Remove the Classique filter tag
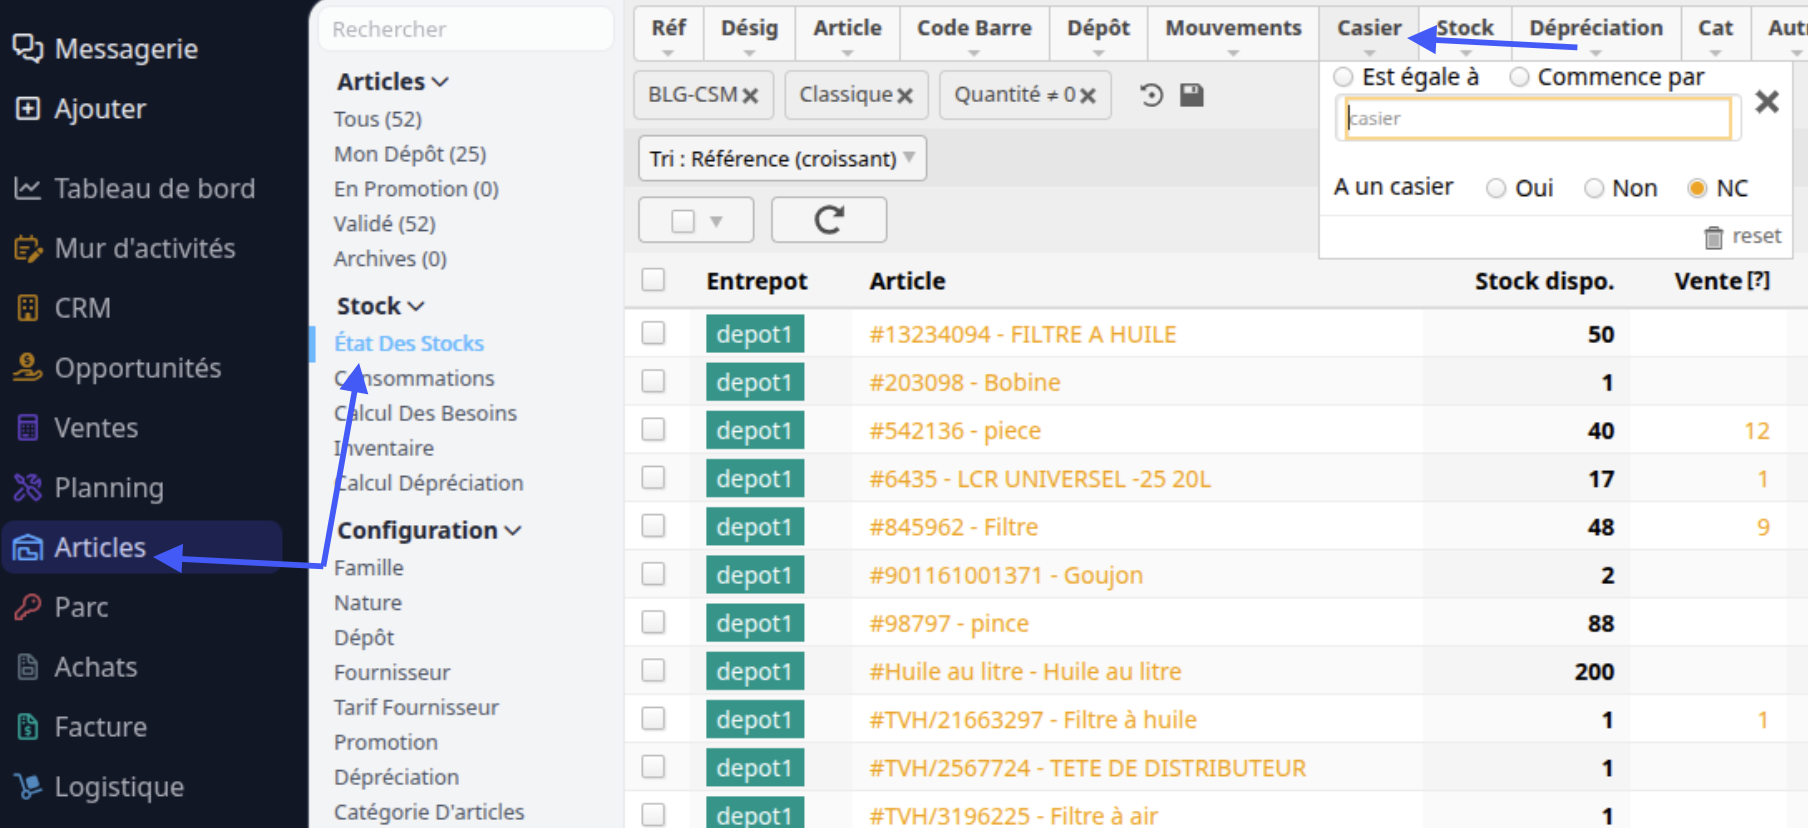The height and width of the screenshot is (828, 1808). point(905,96)
